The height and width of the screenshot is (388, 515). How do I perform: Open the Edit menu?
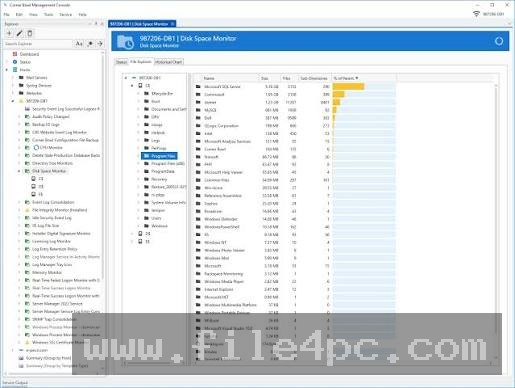point(19,15)
